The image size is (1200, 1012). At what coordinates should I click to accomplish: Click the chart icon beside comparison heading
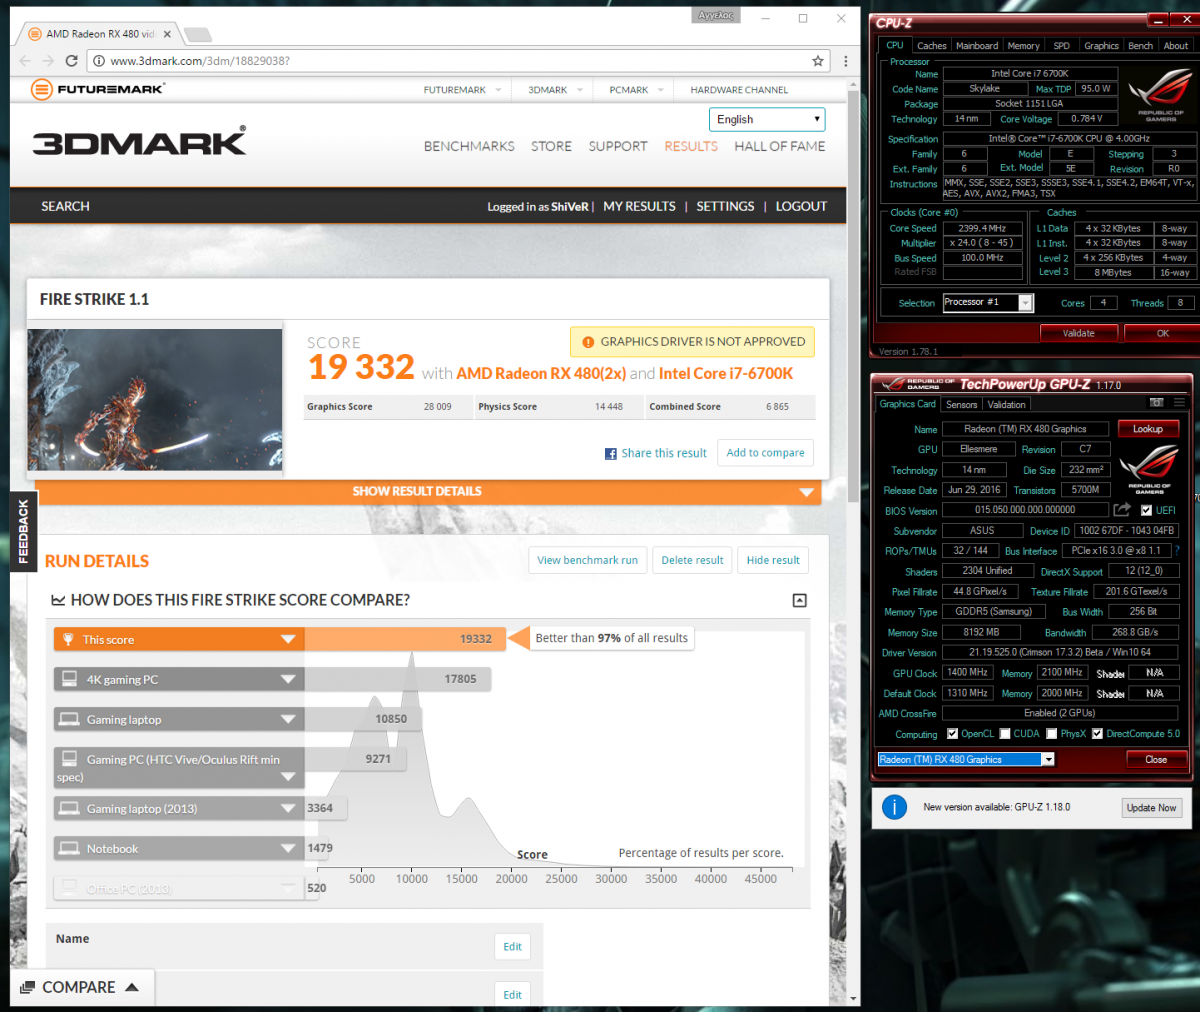(58, 600)
